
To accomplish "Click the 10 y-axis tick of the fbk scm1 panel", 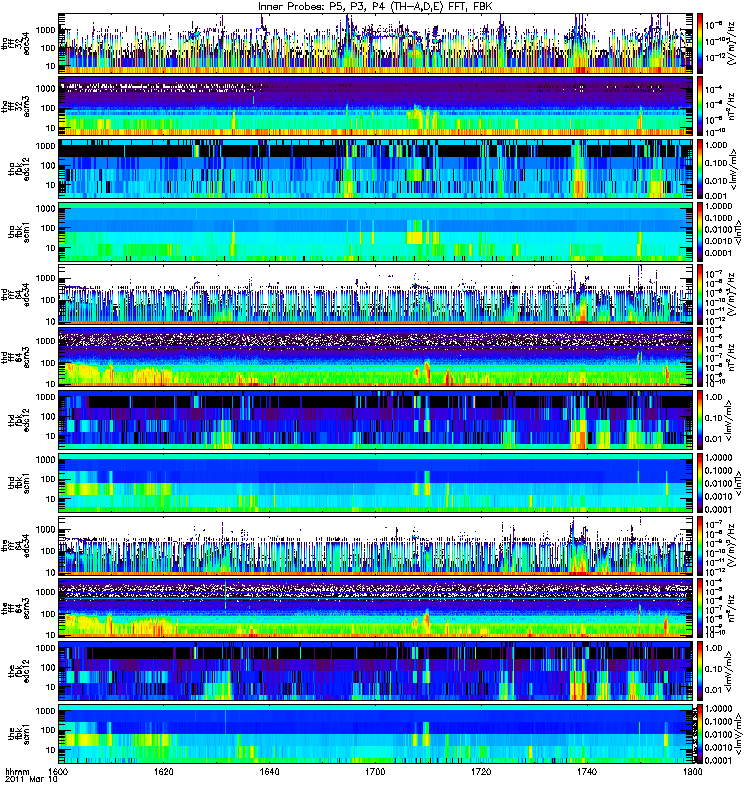I will (x=51, y=750).
